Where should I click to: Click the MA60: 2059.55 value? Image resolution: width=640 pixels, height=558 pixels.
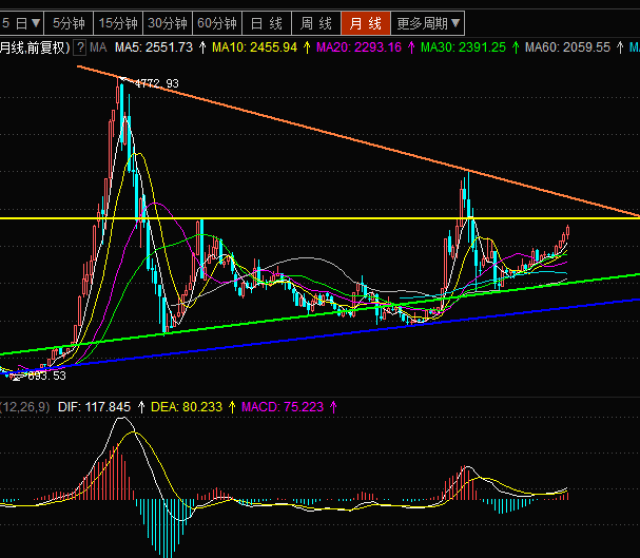point(568,48)
